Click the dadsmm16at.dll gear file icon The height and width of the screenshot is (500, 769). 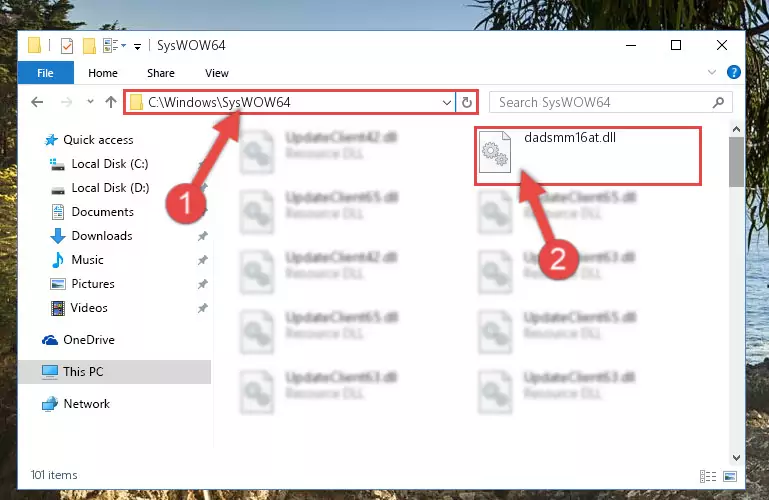pyautogui.click(x=494, y=152)
